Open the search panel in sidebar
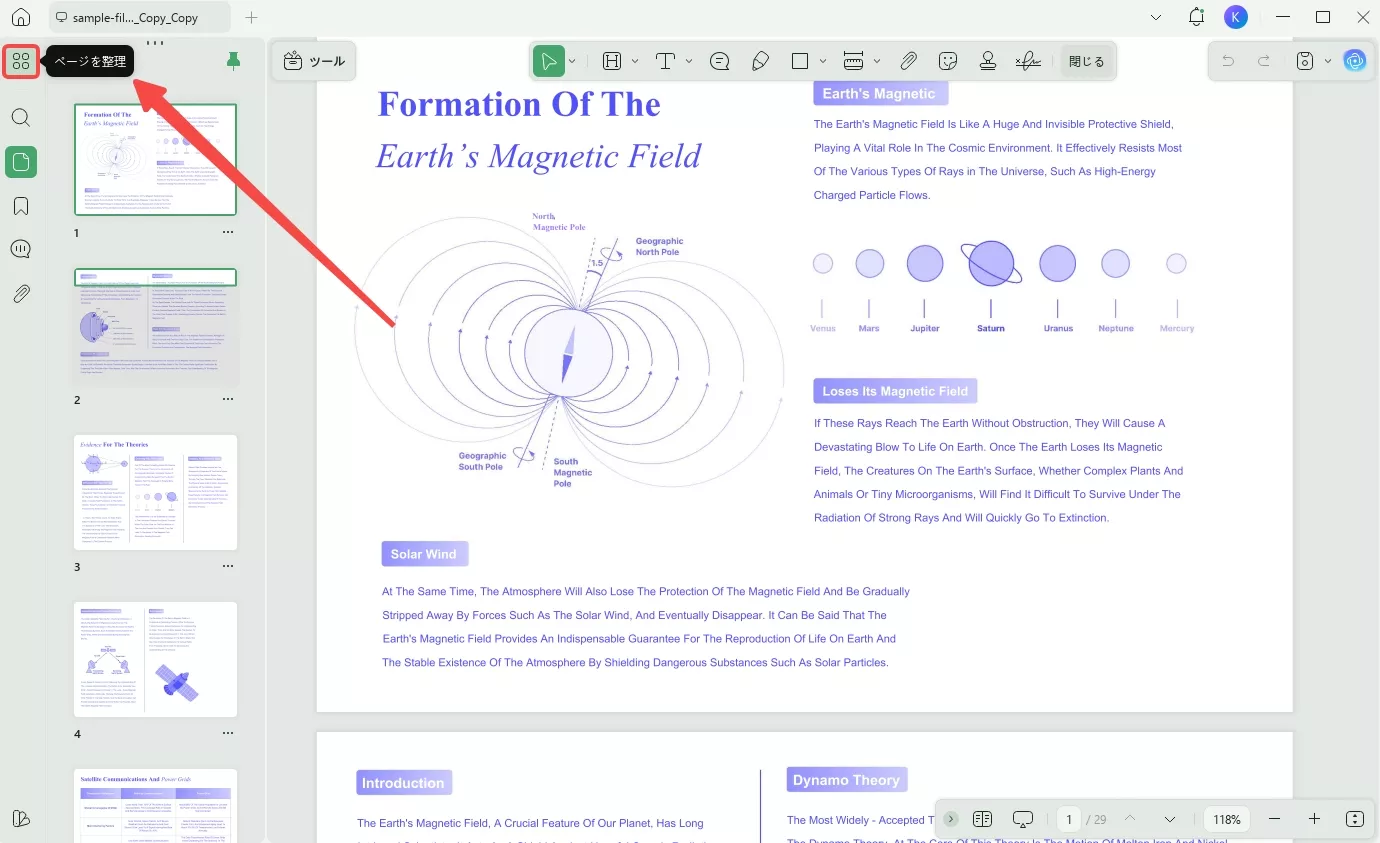This screenshot has width=1380, height=843. 21,117
